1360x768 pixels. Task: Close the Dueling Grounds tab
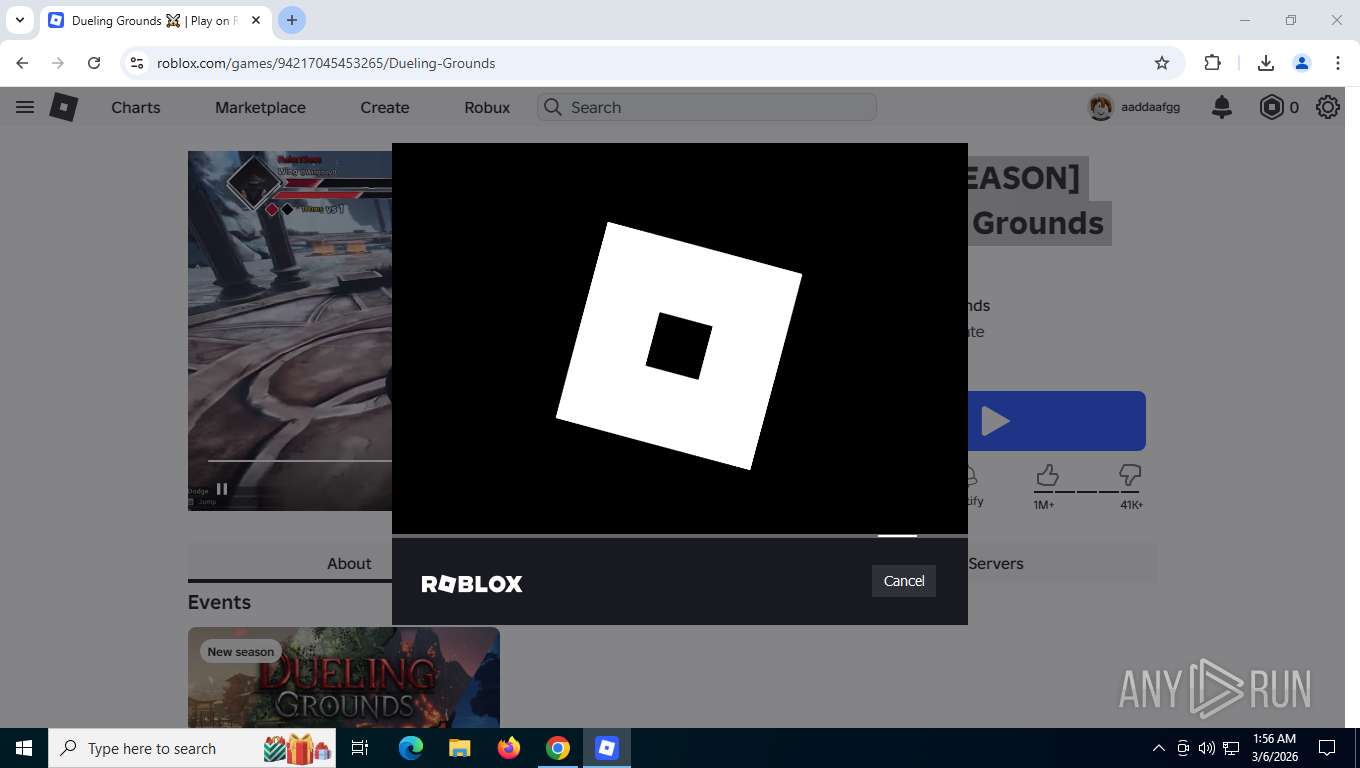point(256,20)
